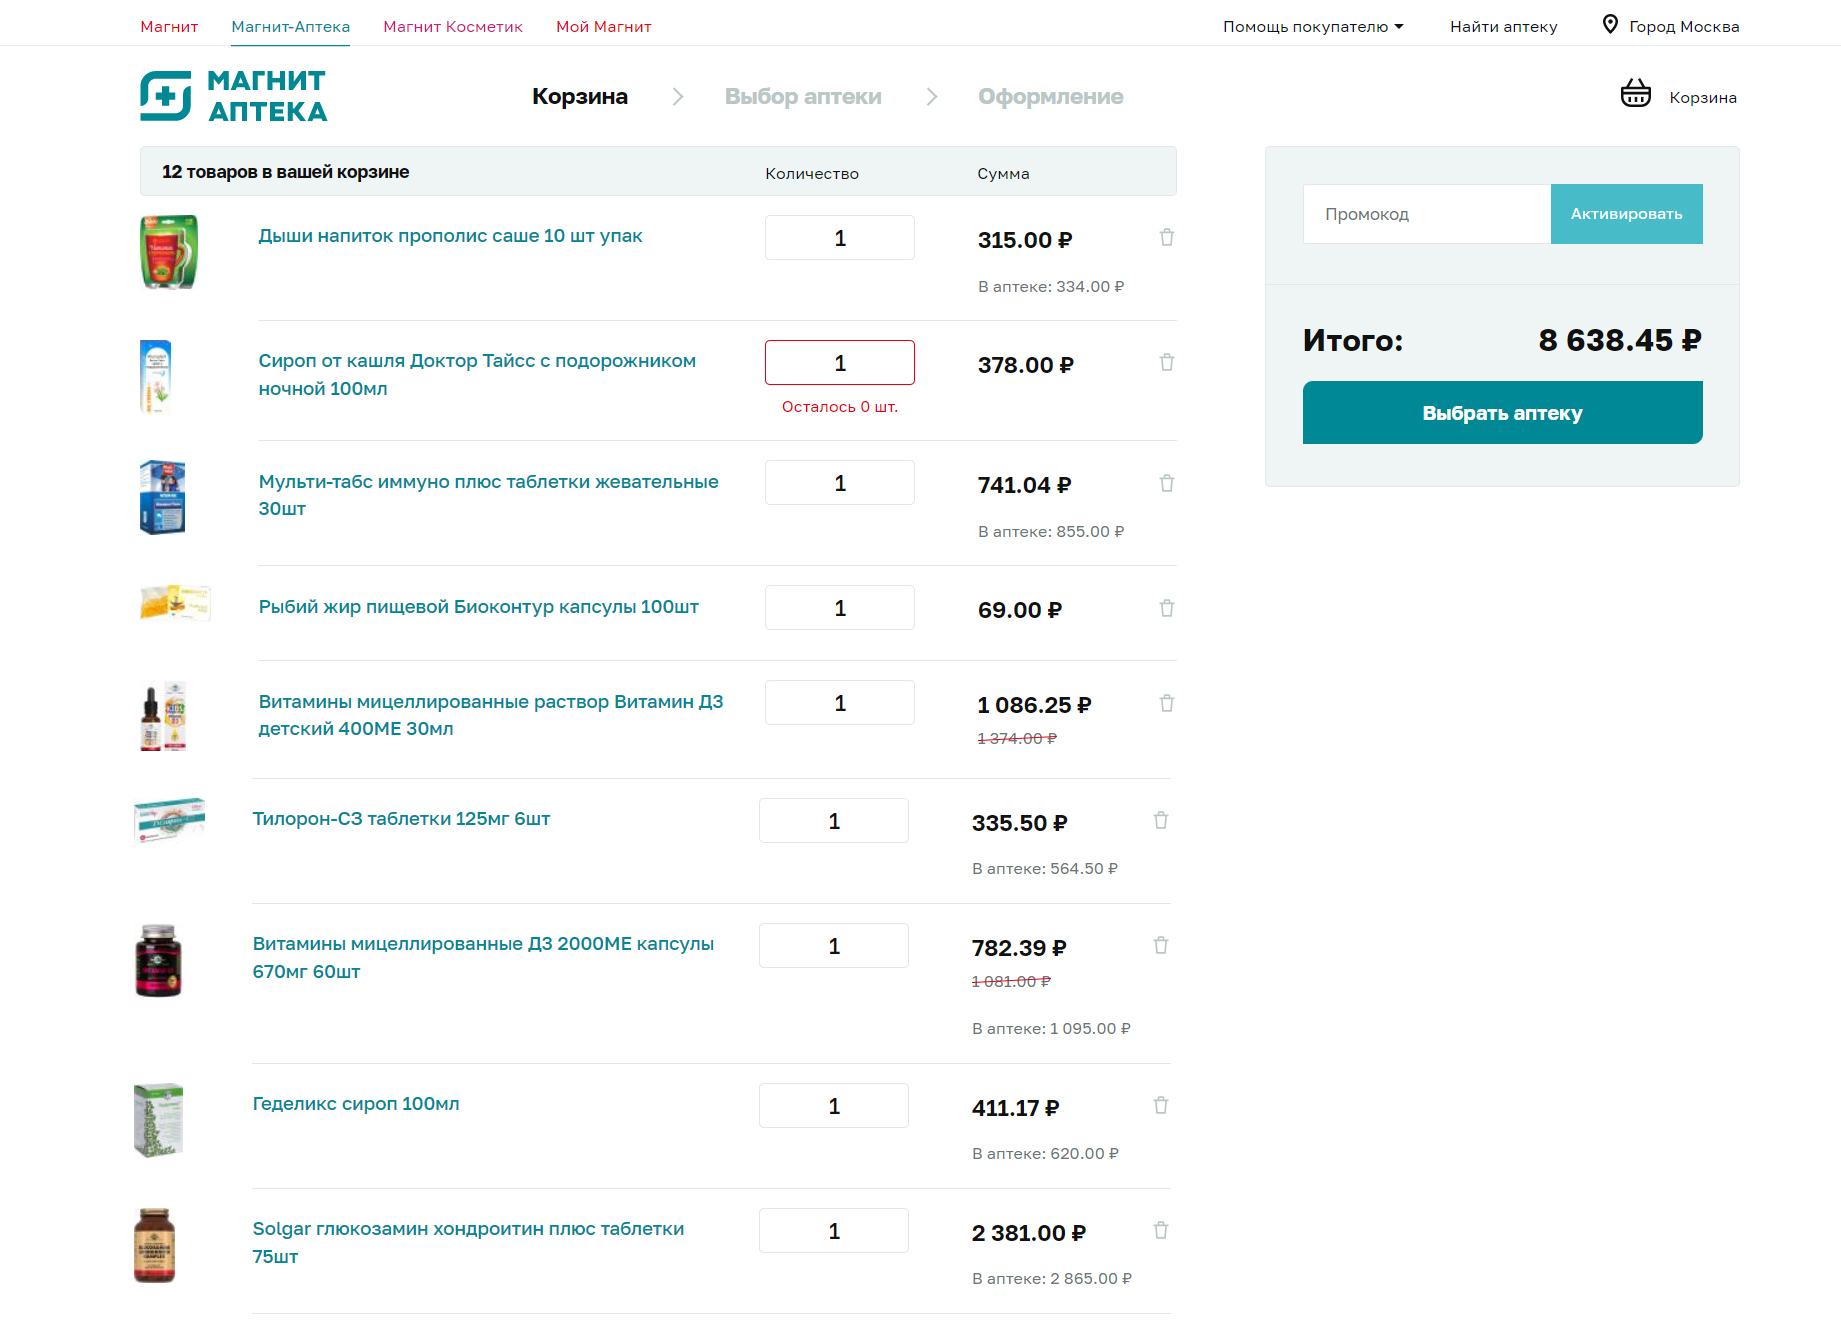Image resolution: width=1841 pixels, height=1322 pixels.
Task: View Геделикс сироп product thumbnail
Action: (159, 1120)
